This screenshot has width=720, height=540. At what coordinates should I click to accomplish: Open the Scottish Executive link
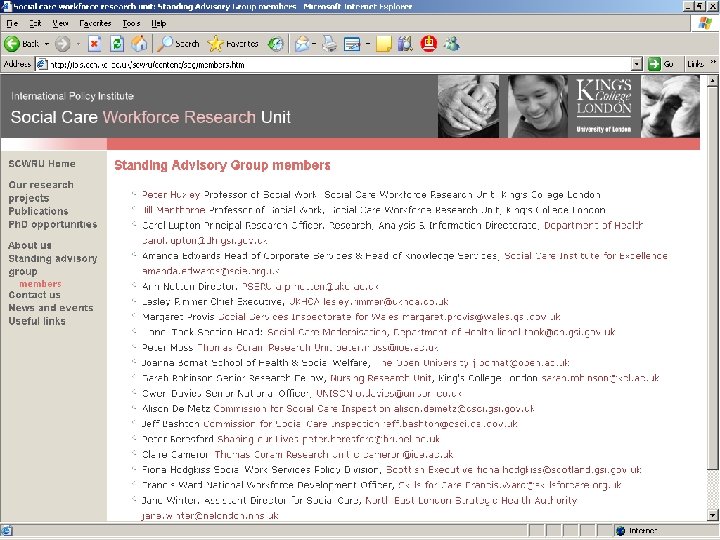point(429,470)
